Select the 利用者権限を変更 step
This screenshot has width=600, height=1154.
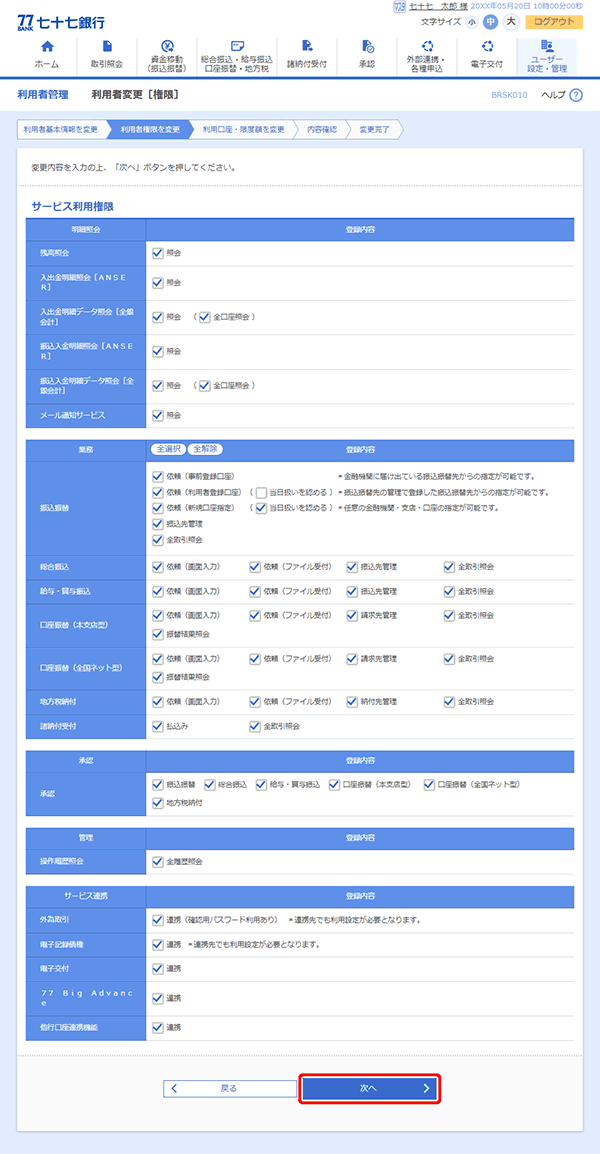coord(150,130)
